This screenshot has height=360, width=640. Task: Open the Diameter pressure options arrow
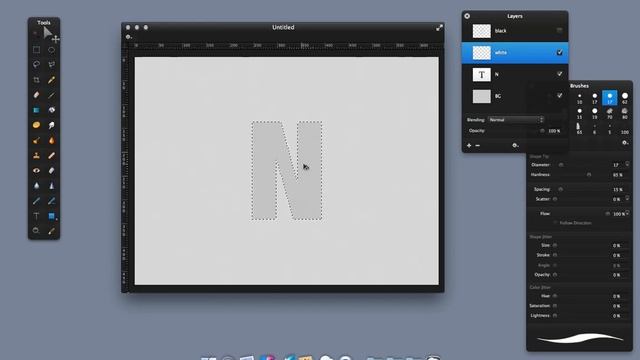627,164
